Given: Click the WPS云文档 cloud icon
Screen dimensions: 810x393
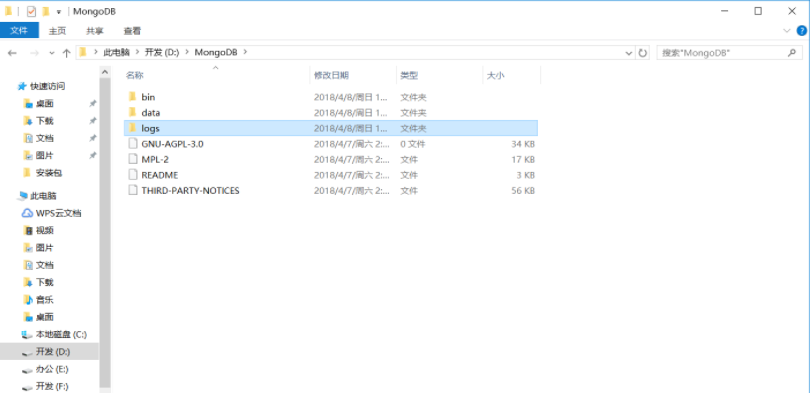Looking at the screenshot, I should coord(27,213).
